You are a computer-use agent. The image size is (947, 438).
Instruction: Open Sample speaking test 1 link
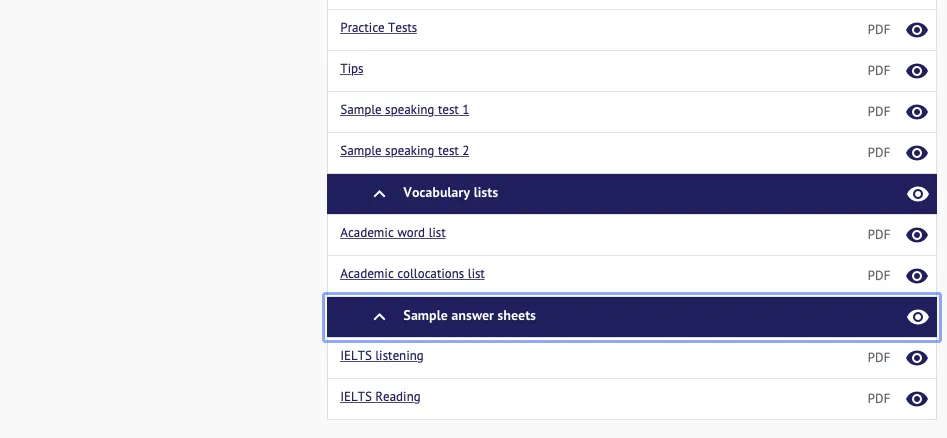point(404,110)
